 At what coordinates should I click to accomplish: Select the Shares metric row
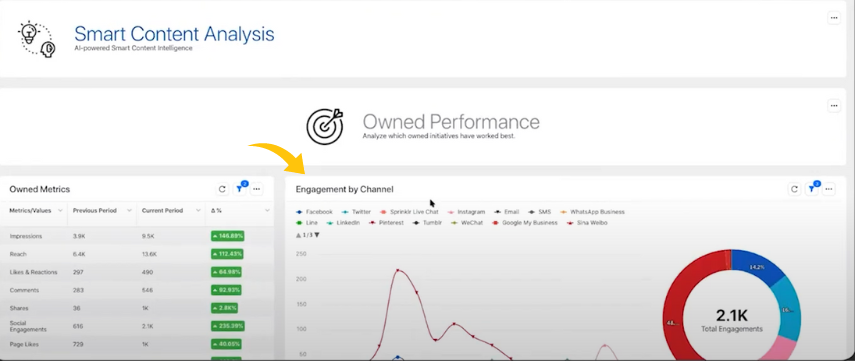pos(137,308)
